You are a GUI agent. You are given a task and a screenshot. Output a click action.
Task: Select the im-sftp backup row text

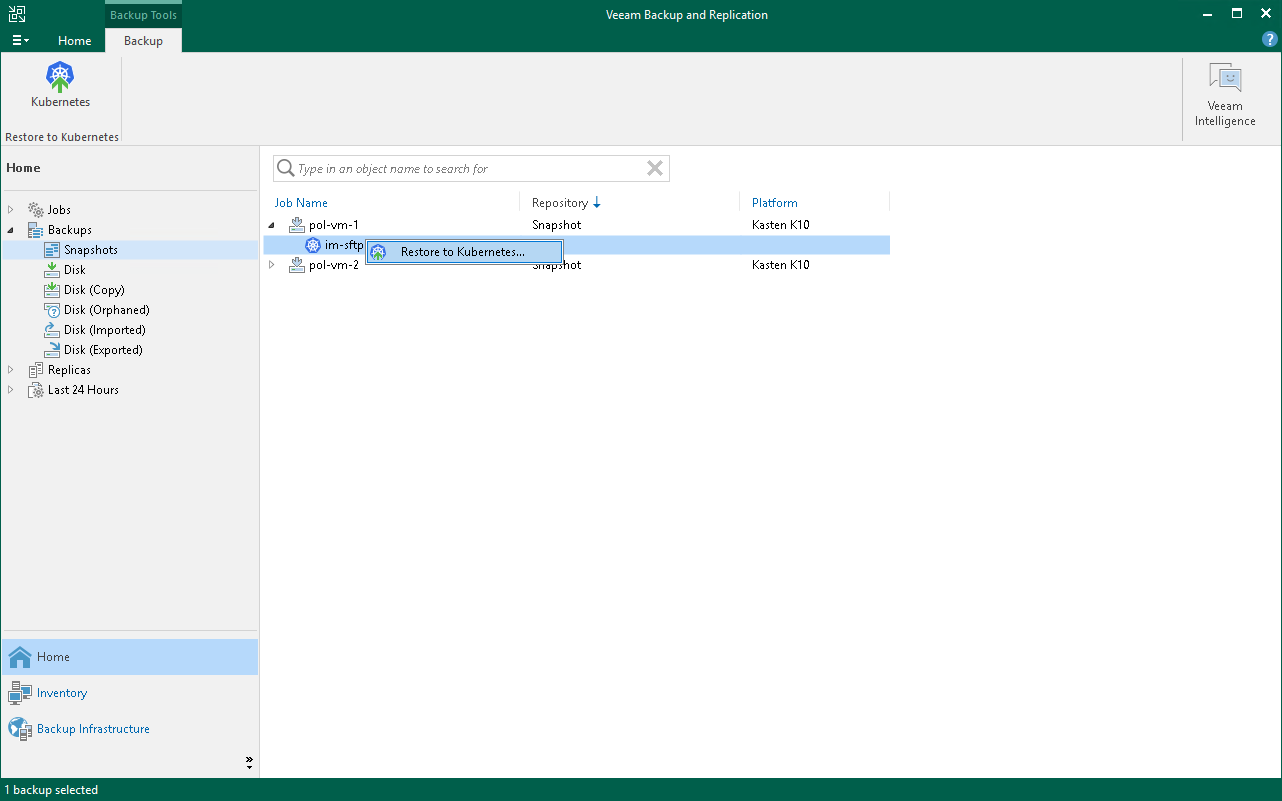(x=344, y=245)
